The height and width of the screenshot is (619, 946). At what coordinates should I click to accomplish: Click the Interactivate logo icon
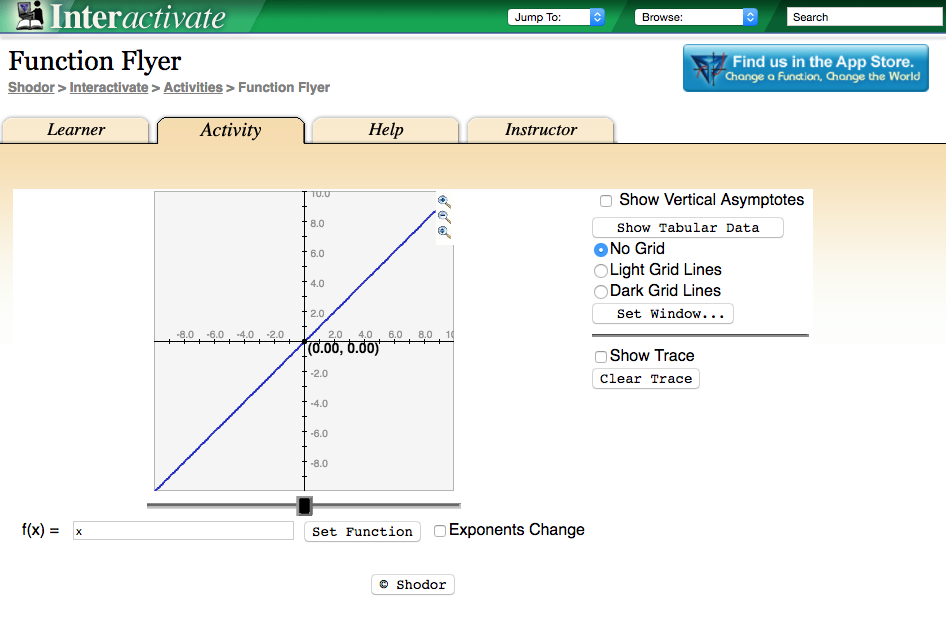[x=30, y=16]
